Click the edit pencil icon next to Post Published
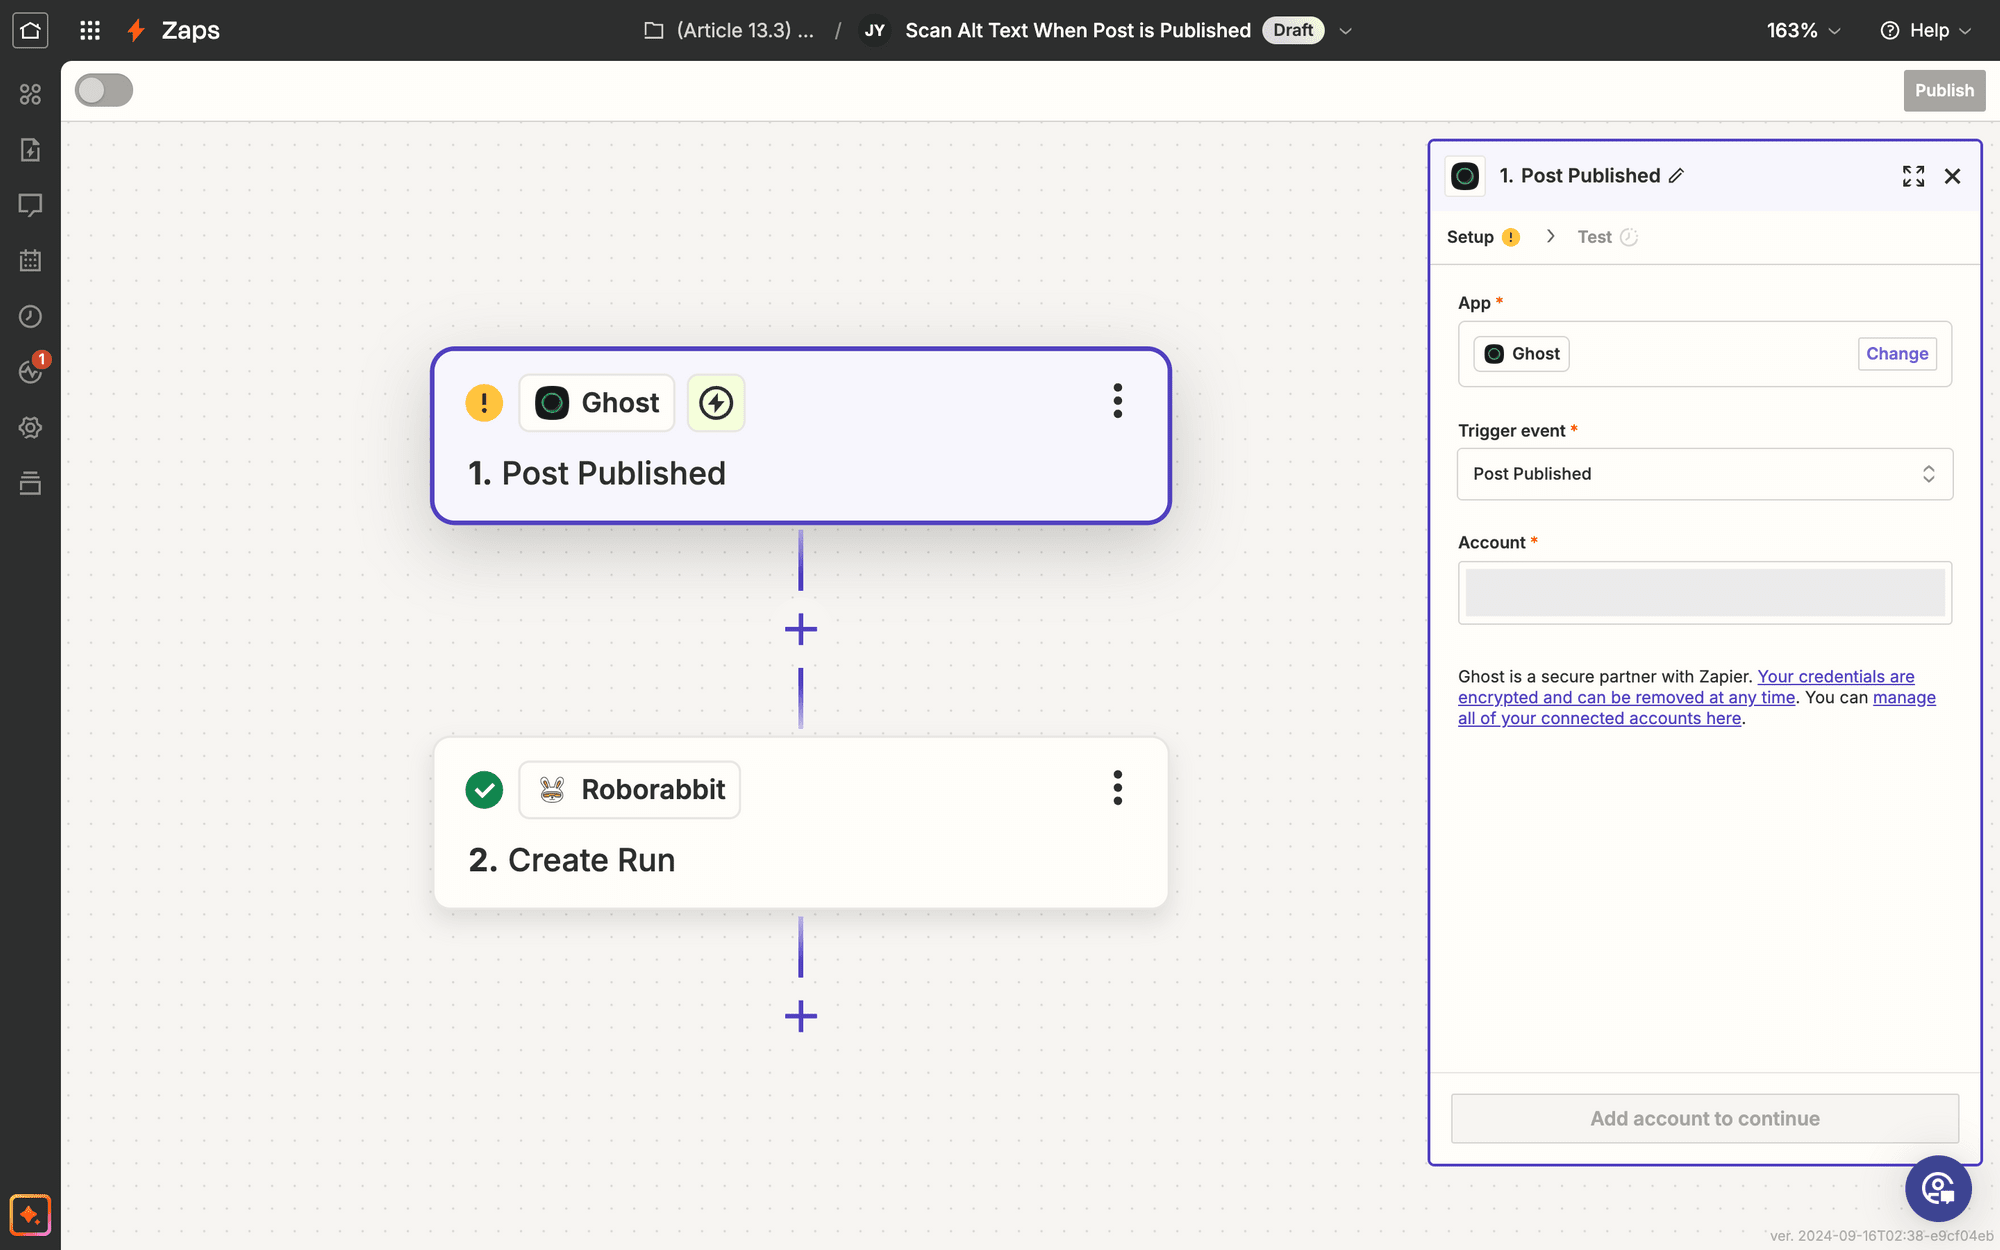Viewport: 2000px width, 1250px height. click(1677, 176)
